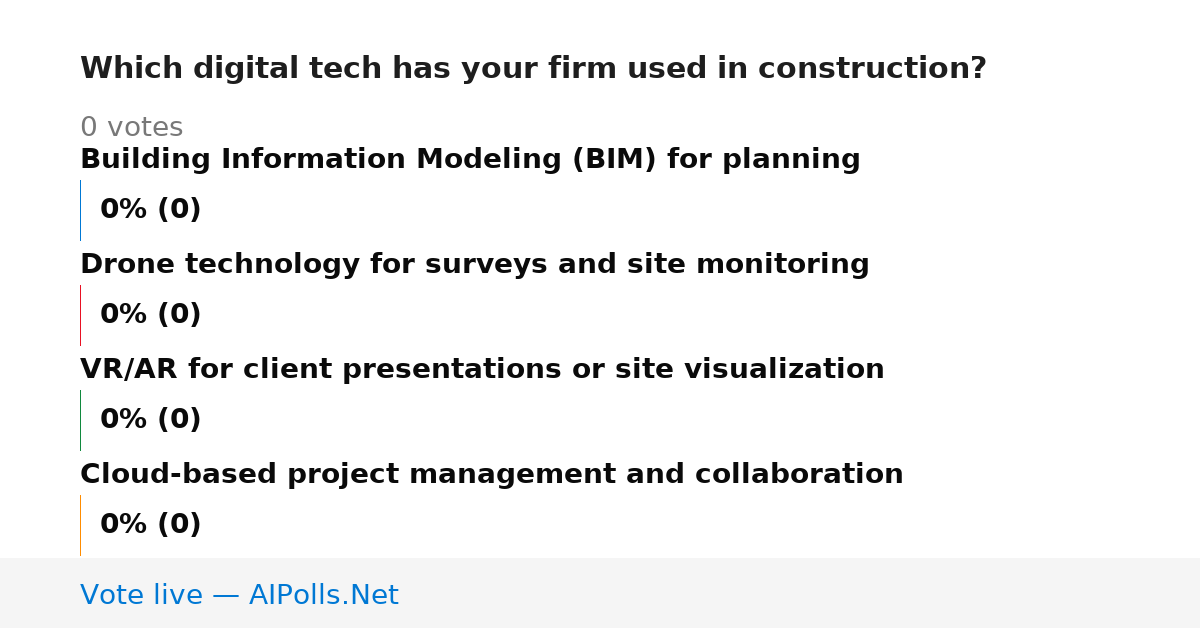The width and height of the screenshot is (1200, 628).
Task: Click the gray footer bar background
Action: pos(800,593)
